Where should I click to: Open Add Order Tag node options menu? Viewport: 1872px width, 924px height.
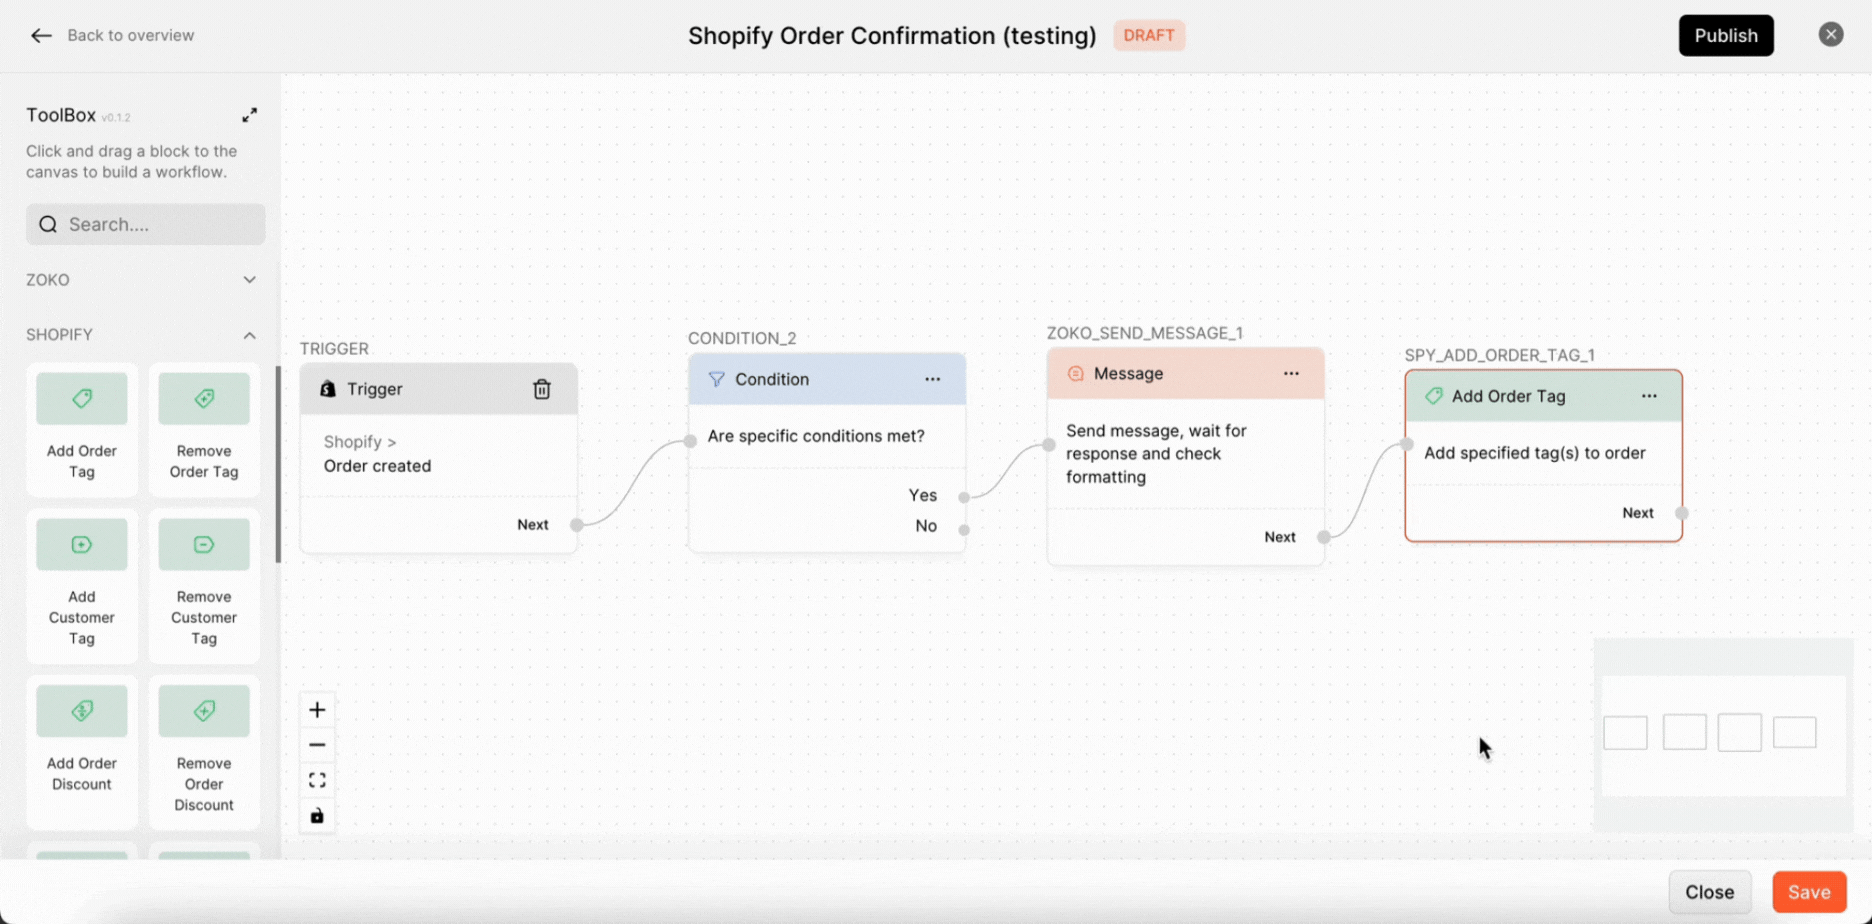pyautogui.click(x=1649, y=396)
